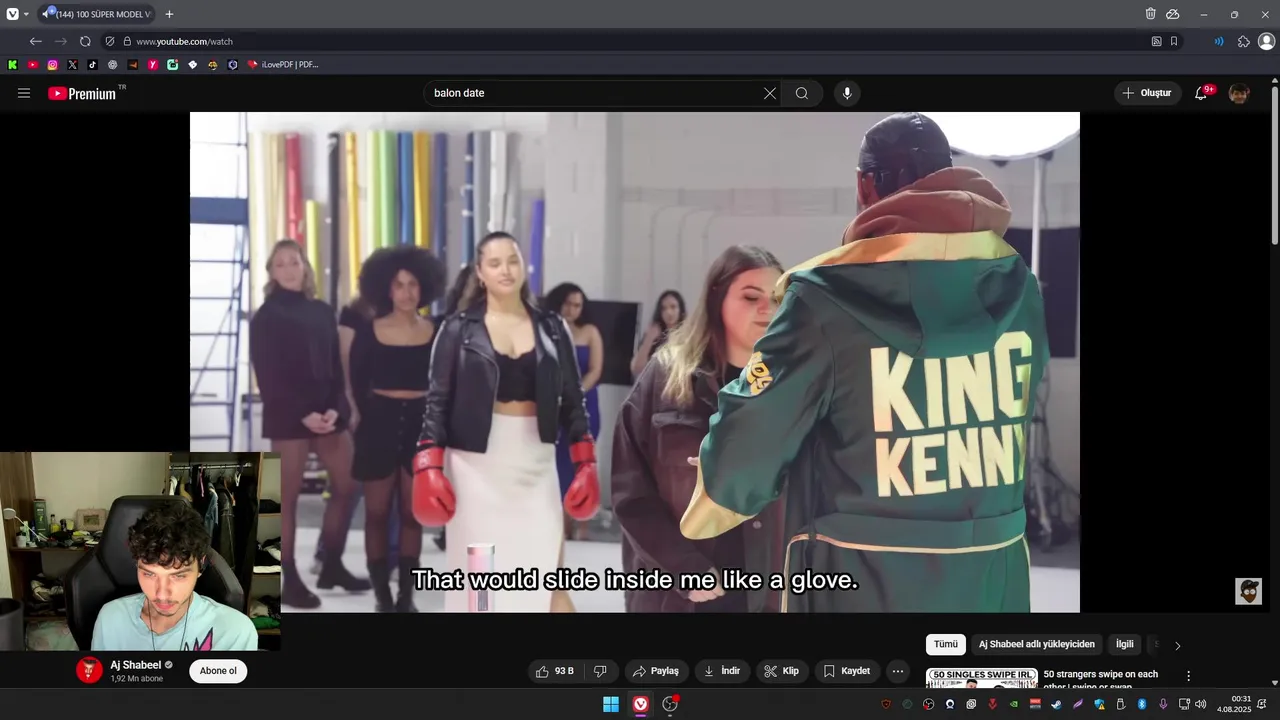Show next filter chips arrow

tap(1177, 645)
